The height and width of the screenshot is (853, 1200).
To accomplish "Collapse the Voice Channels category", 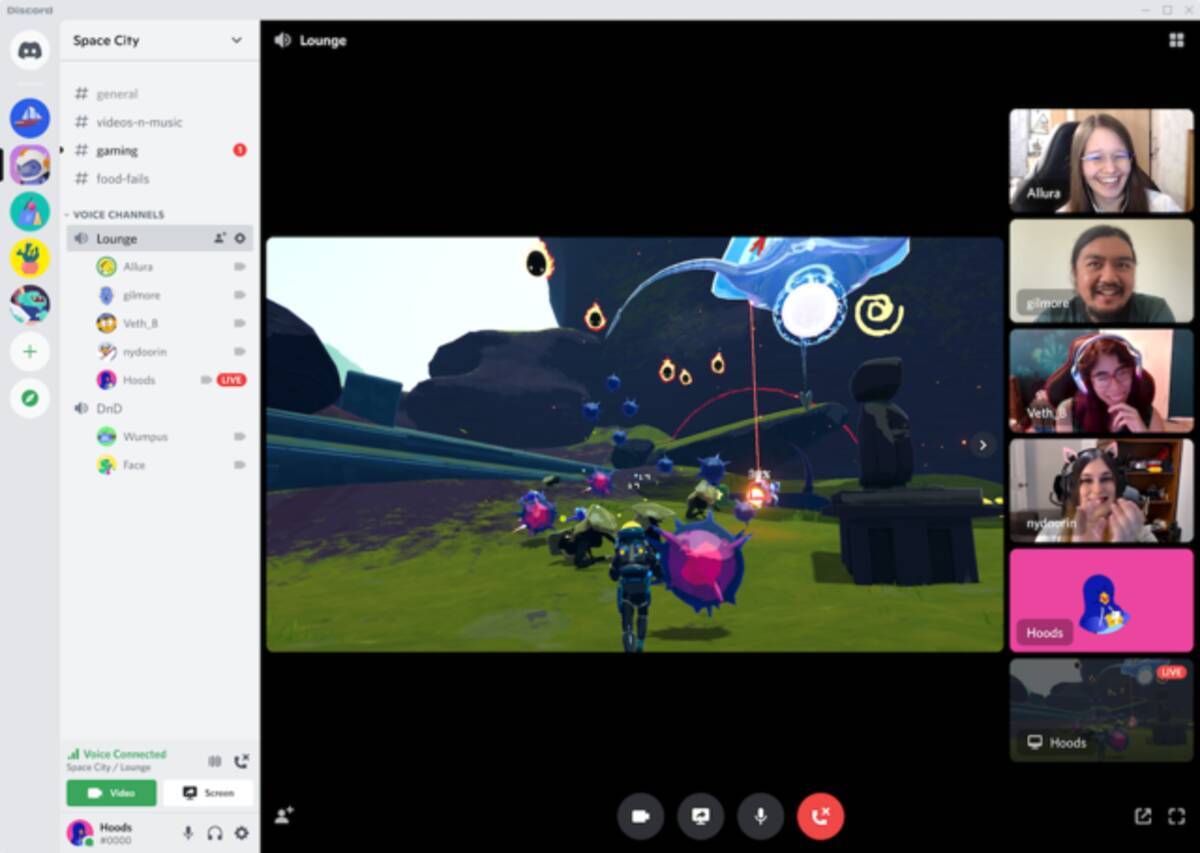I will [117, 215].
